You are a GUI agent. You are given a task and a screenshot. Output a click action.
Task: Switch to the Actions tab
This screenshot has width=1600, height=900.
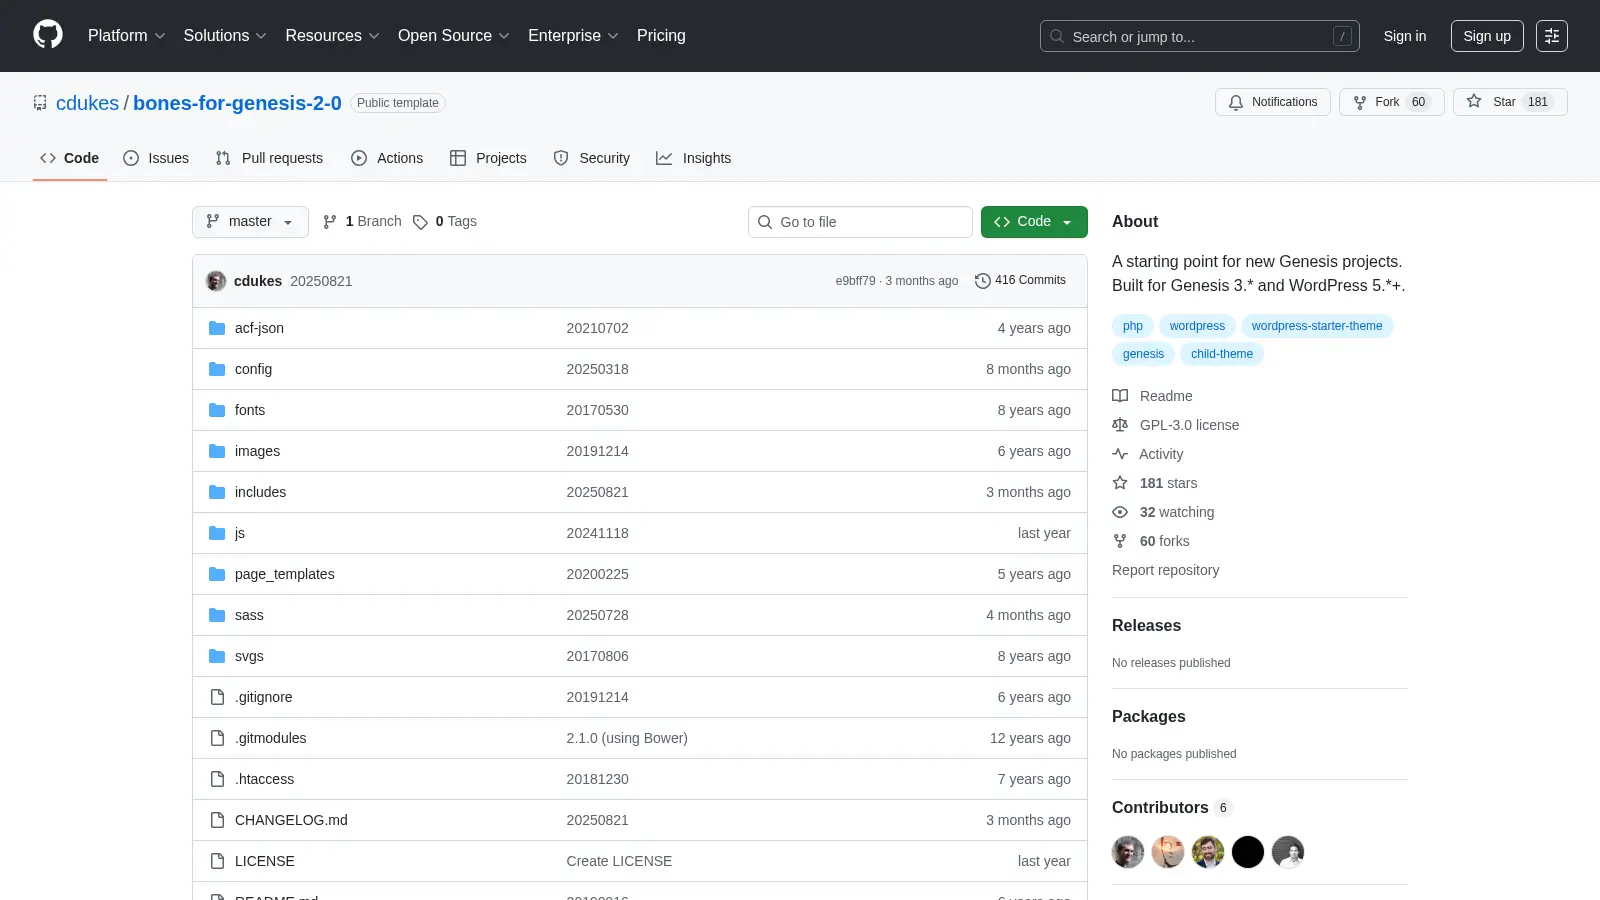click(x=387, y=158)
